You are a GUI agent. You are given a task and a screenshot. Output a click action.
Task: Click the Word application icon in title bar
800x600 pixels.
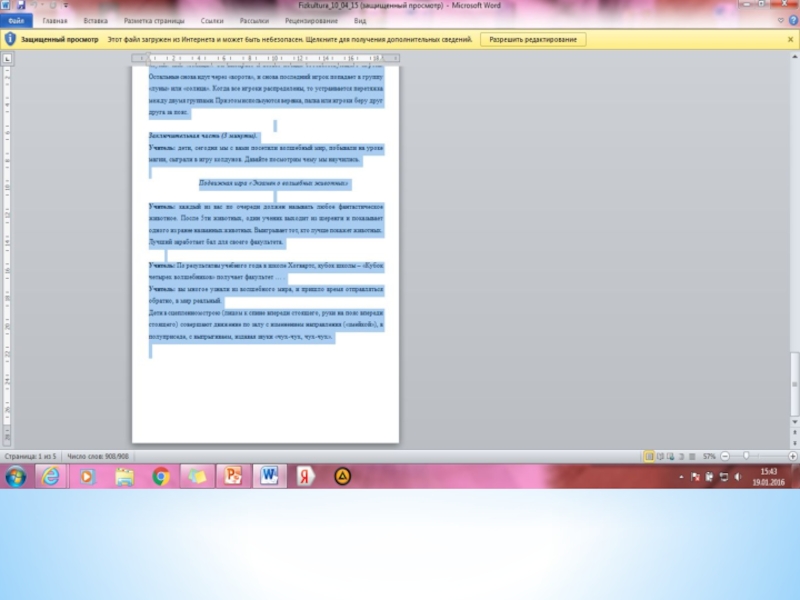[x=5, y=5]
